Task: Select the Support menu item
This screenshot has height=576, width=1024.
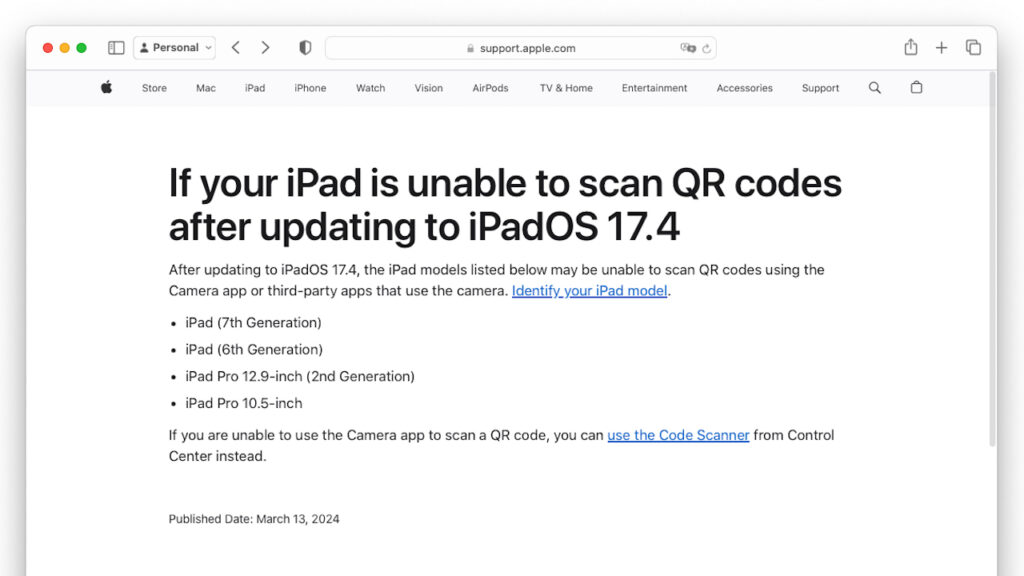Action: [x=820, y=88]
